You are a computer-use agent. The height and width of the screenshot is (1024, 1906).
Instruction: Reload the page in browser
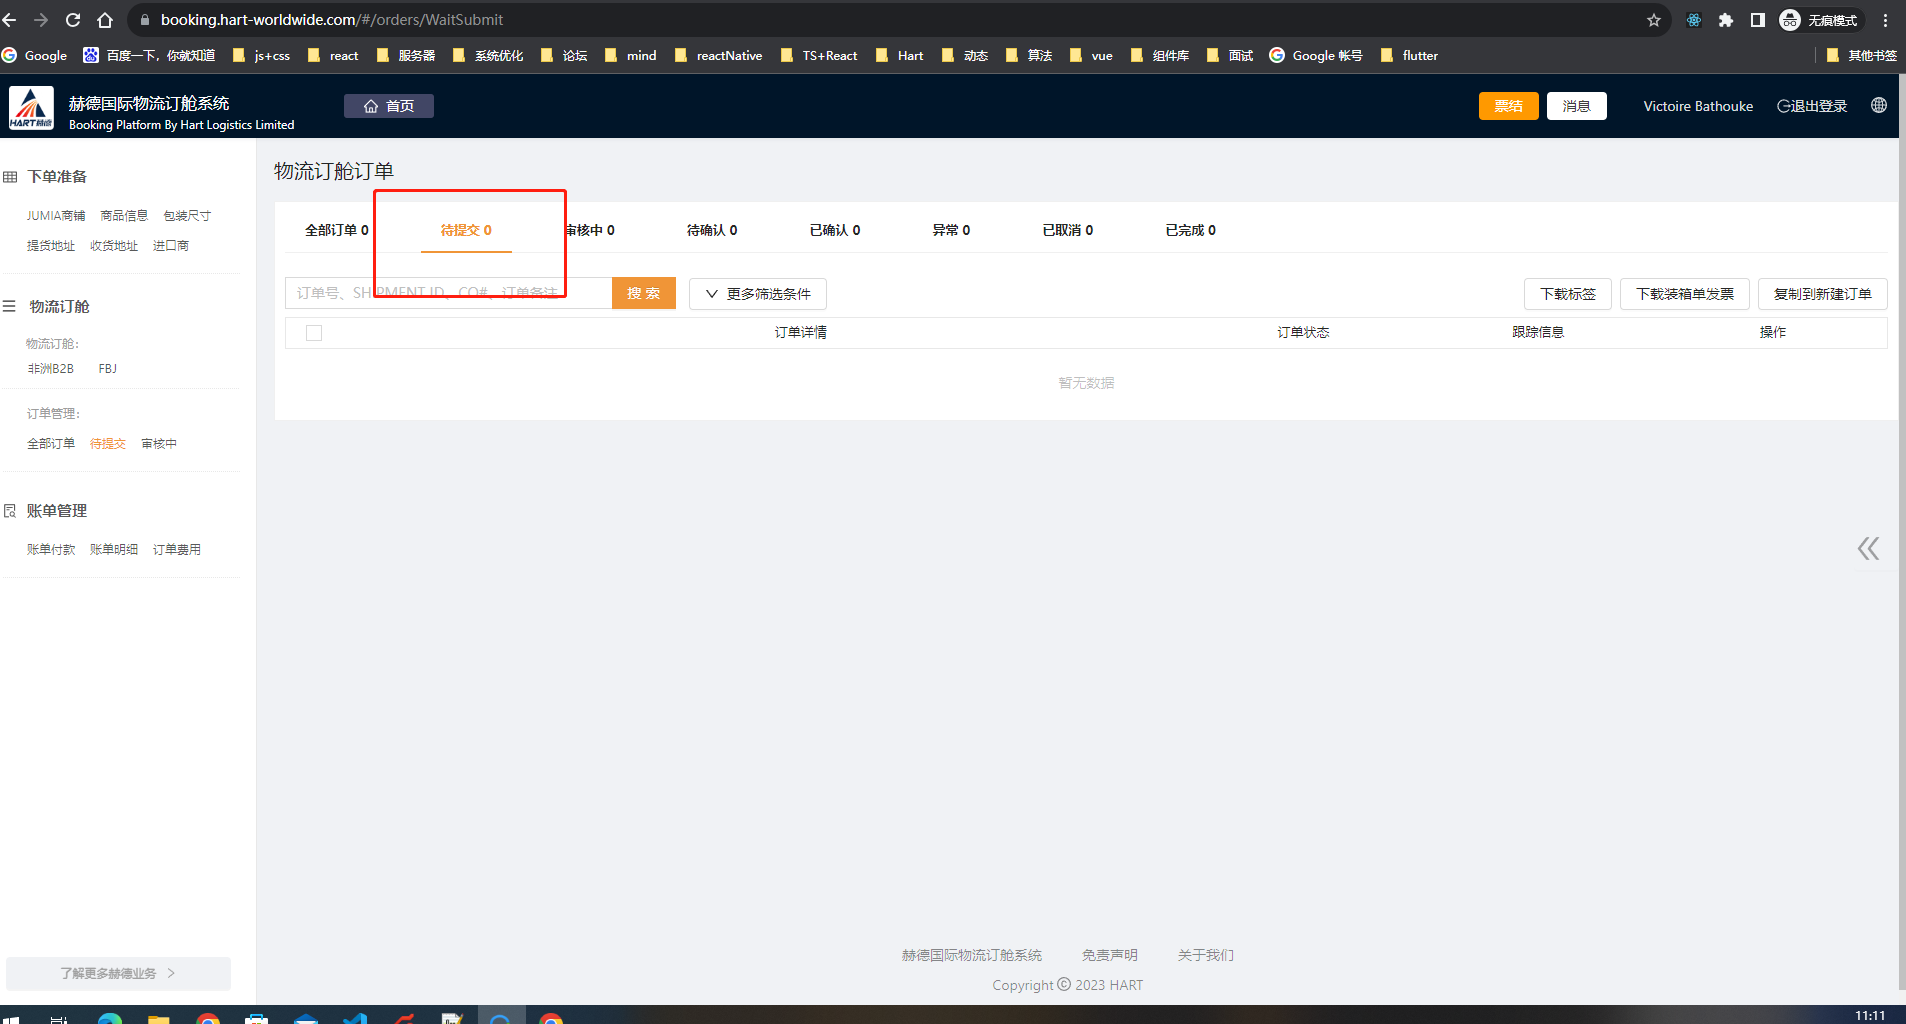tap(73, 20)
